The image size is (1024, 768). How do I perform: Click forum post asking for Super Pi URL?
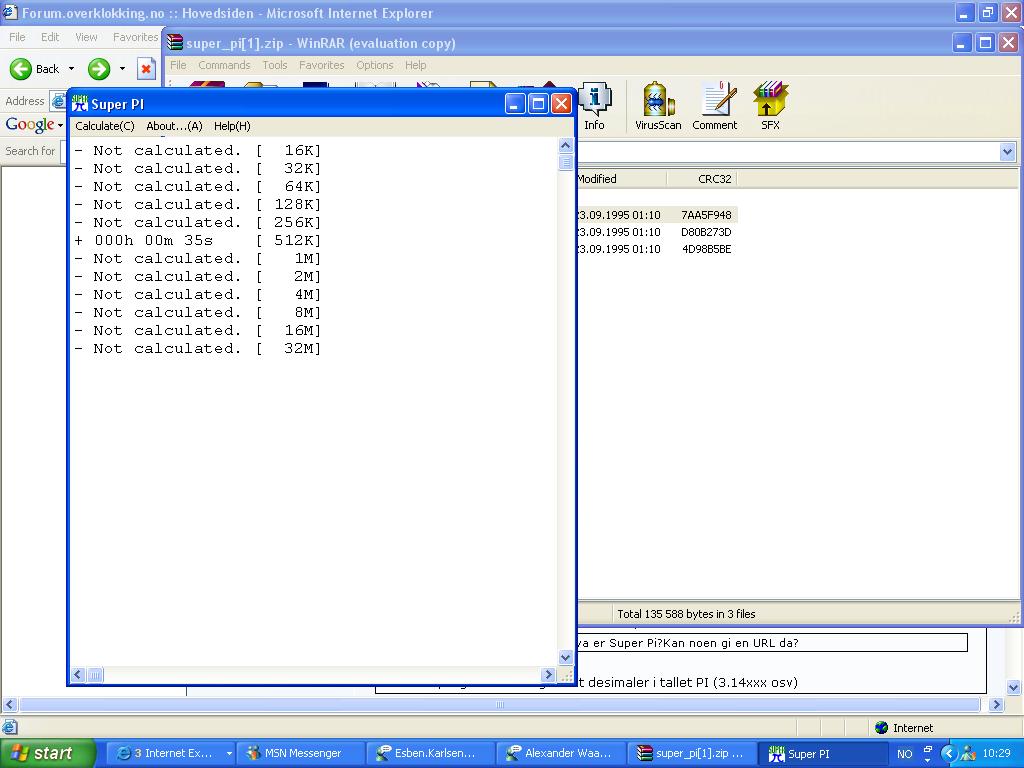[688, 643]
